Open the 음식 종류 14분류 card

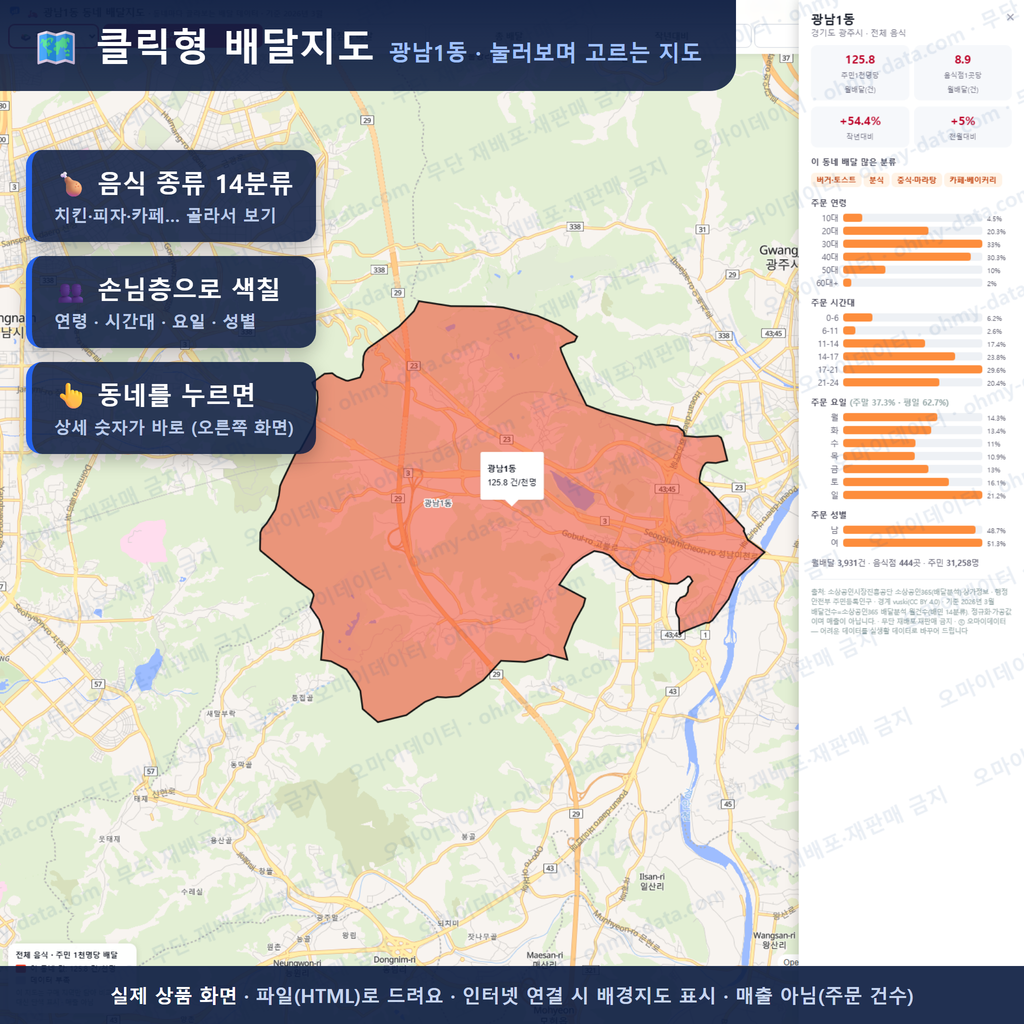pyautogui.click(x=171, y=196)
